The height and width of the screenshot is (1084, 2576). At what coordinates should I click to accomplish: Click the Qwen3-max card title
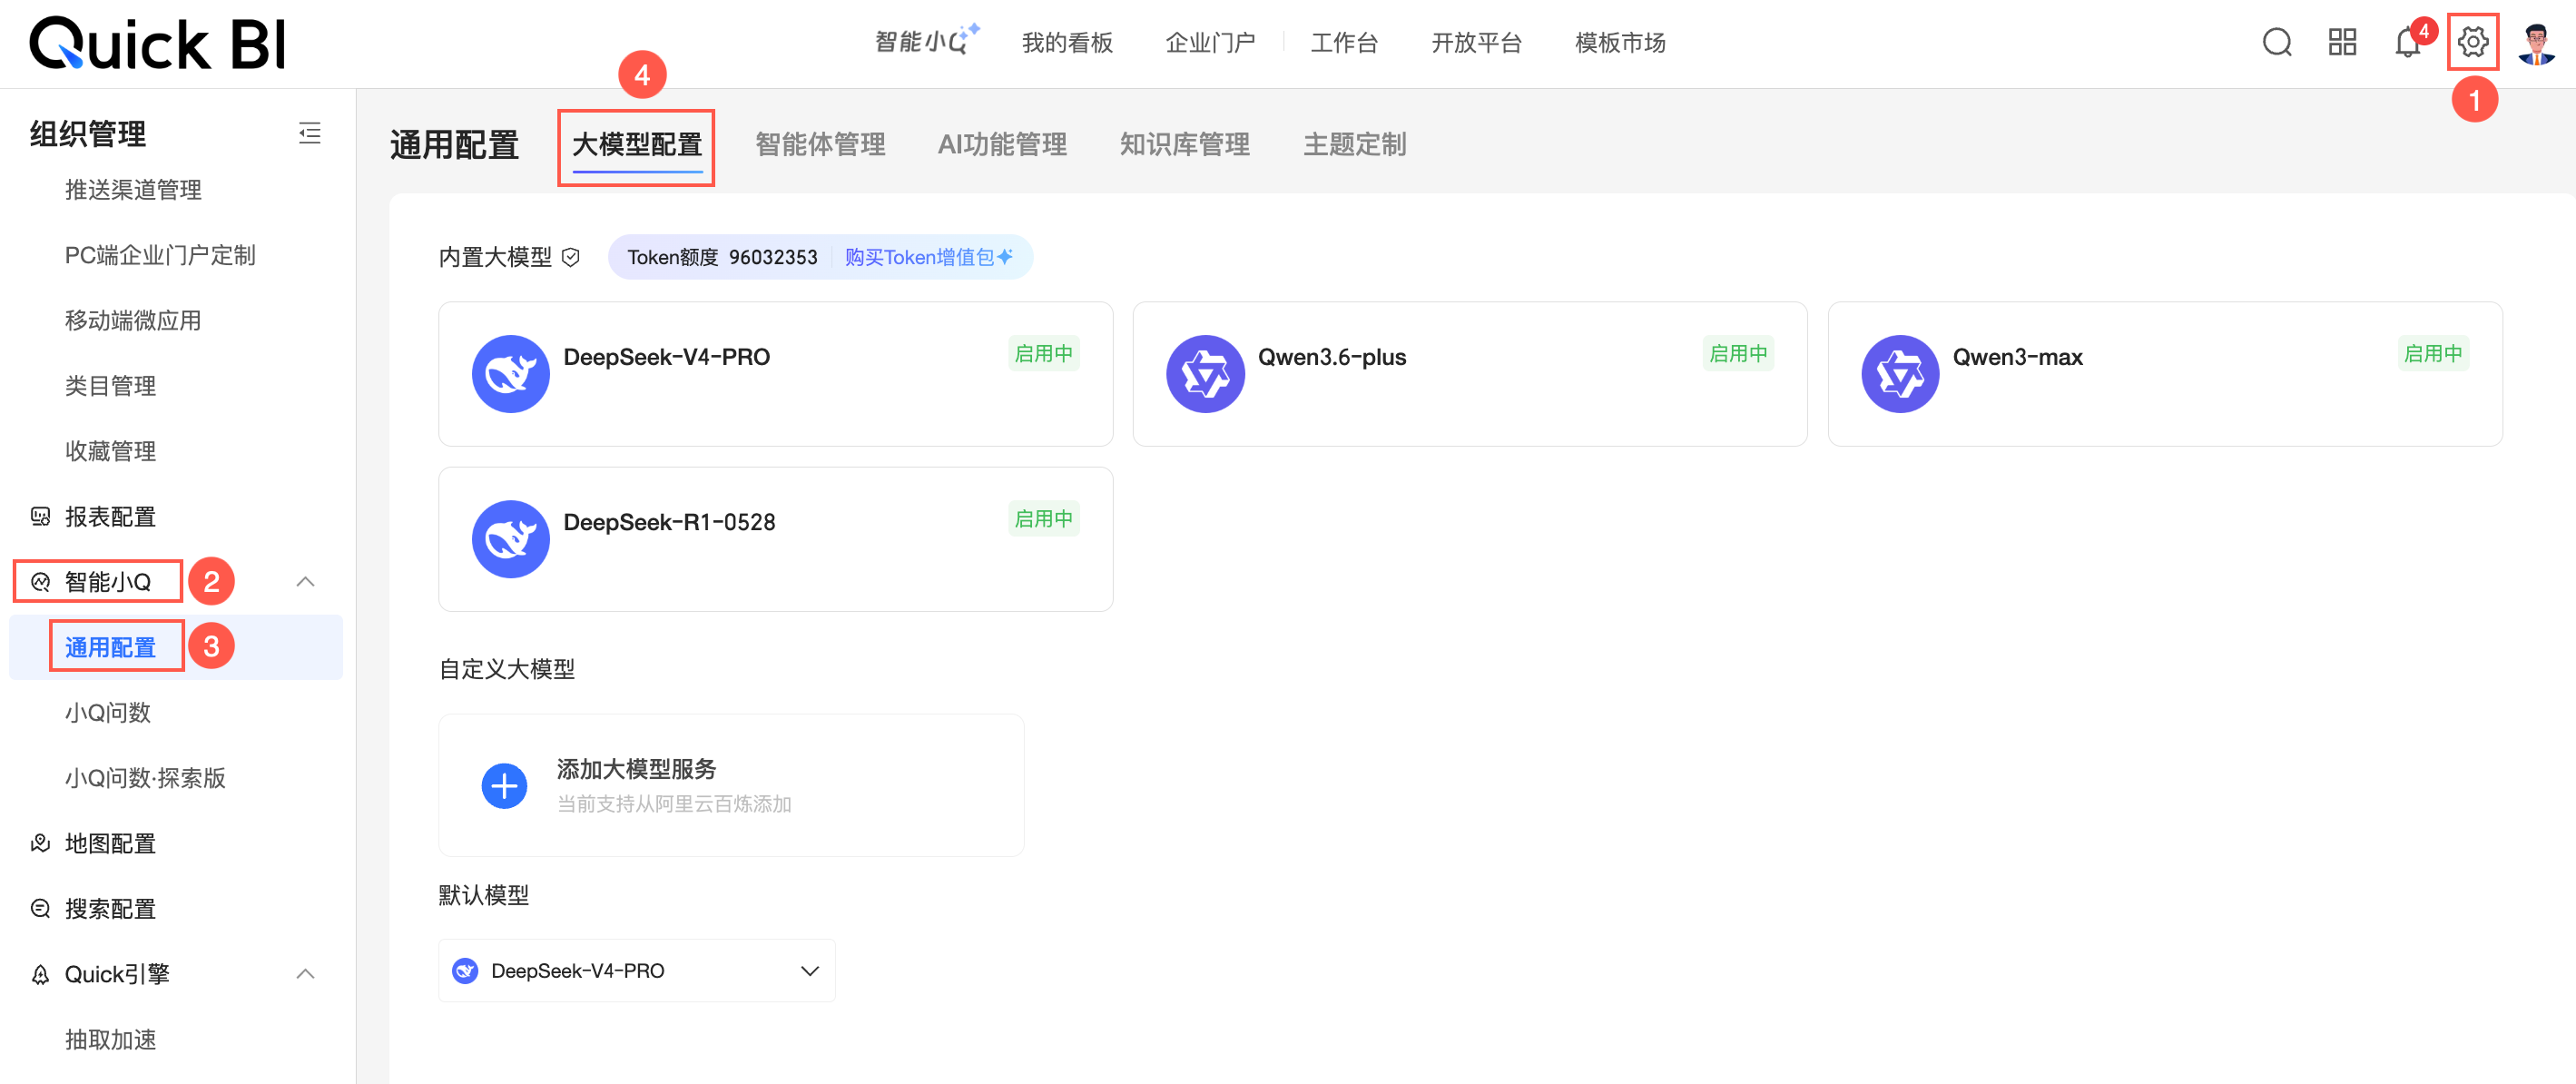pyautogui.click(x=2017, y=357)
